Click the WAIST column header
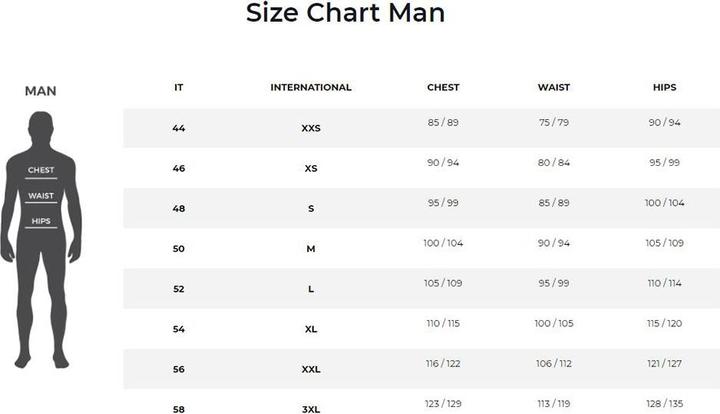 click(554, 87)
